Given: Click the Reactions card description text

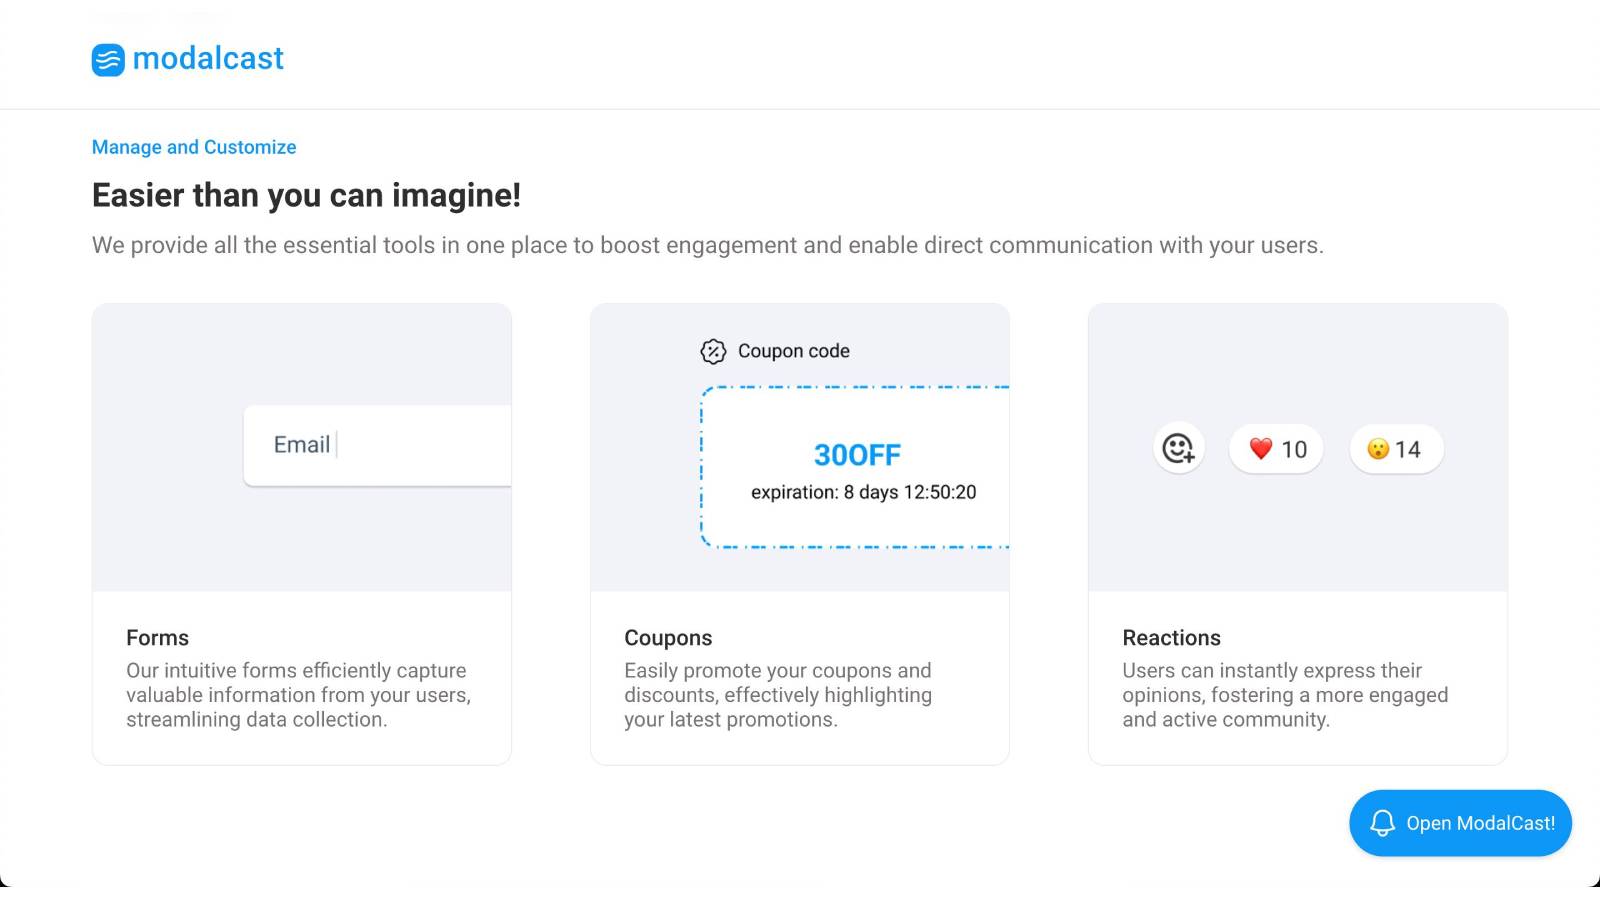Looking at the screenshot, I should pyautogui.click(x=1285, y=695).
